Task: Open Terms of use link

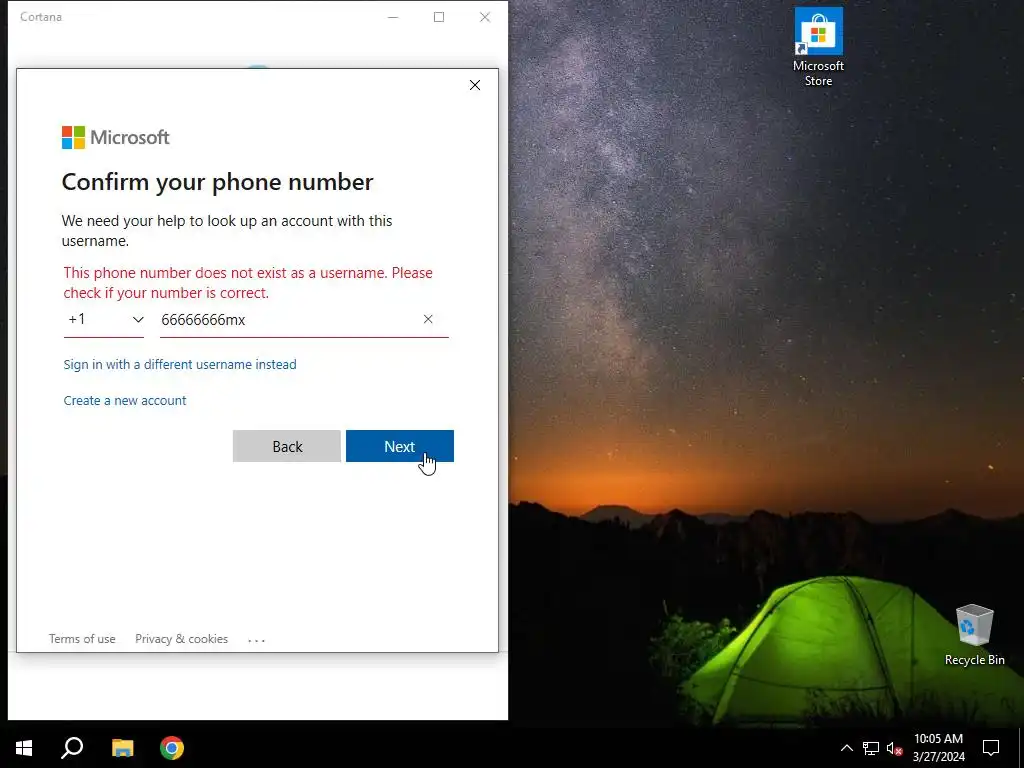Action: [82, 639]
